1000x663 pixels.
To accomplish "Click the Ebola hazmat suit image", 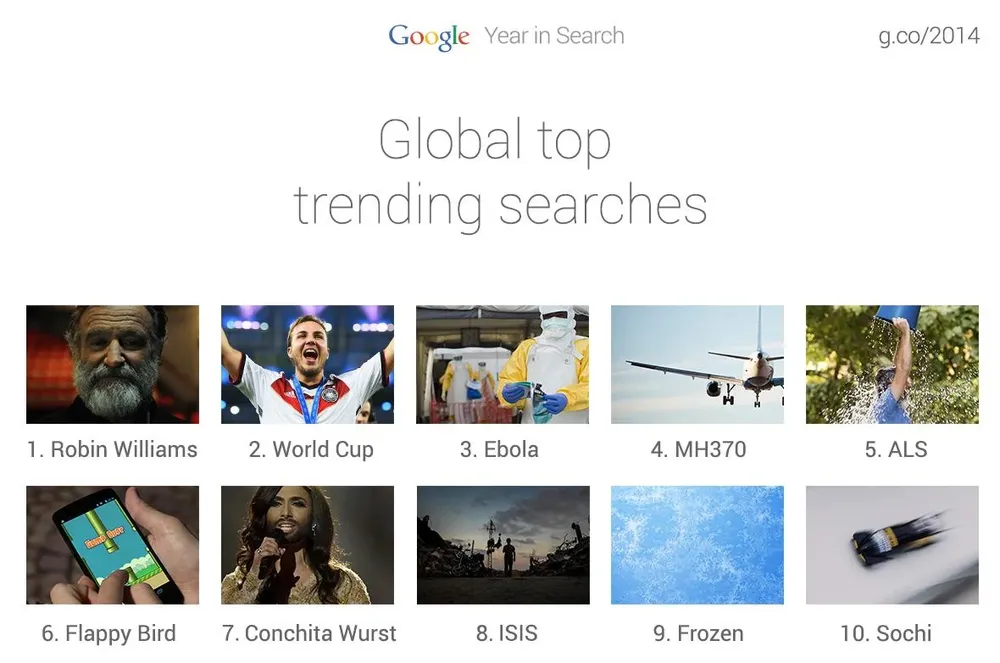I will click(x=502, y=364).
